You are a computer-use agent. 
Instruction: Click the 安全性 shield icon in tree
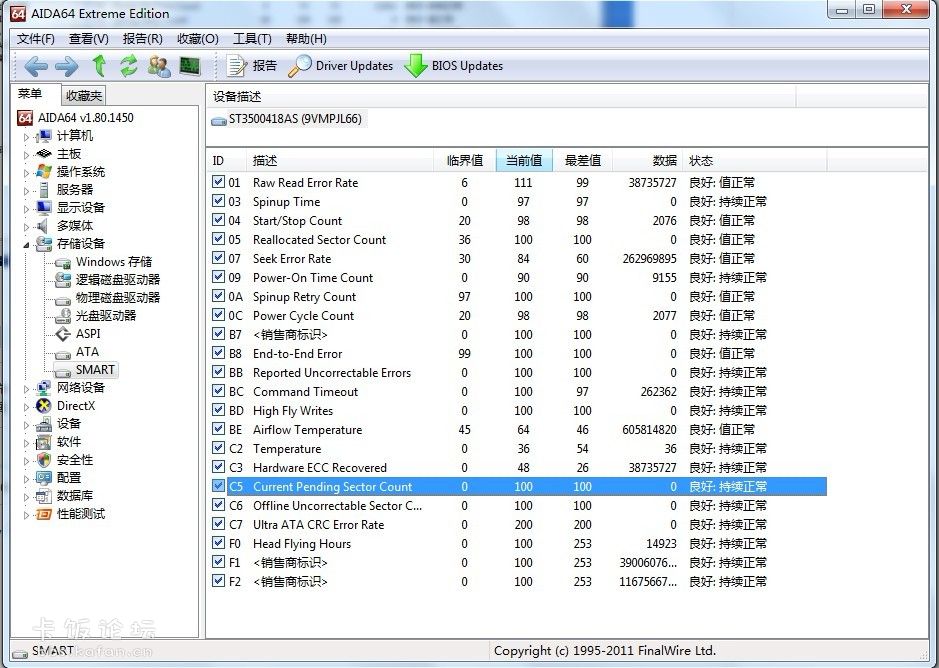click(x=44, y=460)
